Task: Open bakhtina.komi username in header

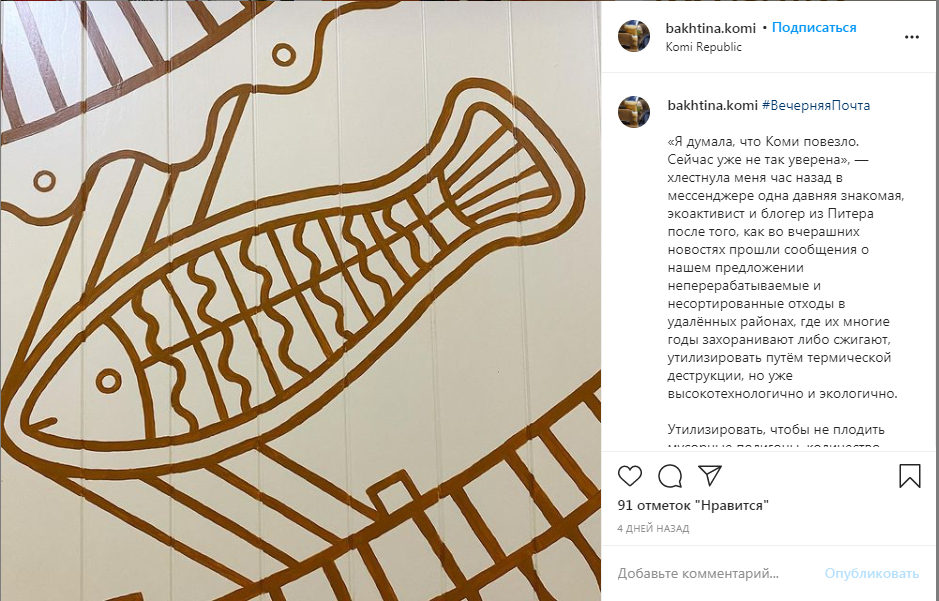Action: (710, 28)
